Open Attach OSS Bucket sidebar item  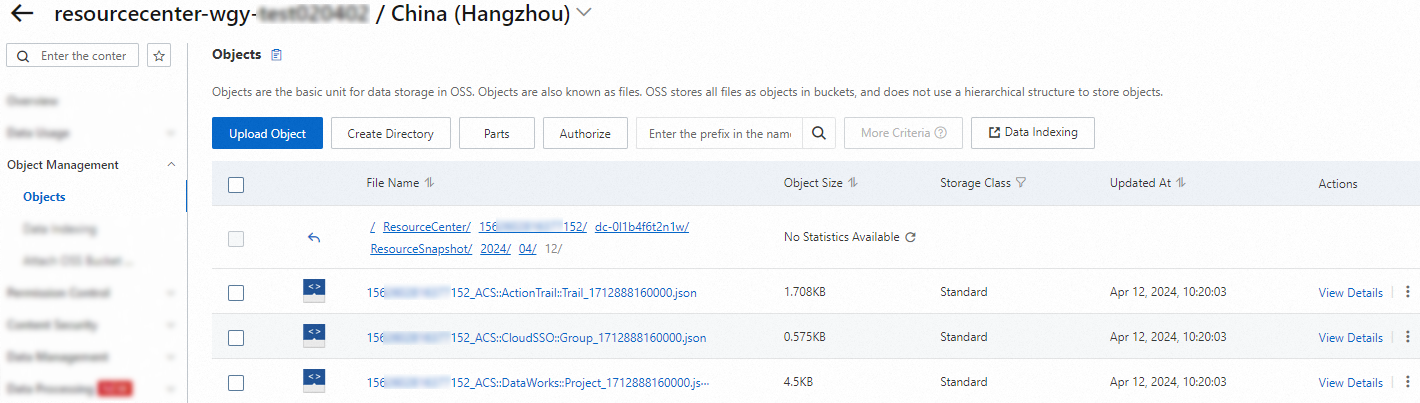coord(78,261)
